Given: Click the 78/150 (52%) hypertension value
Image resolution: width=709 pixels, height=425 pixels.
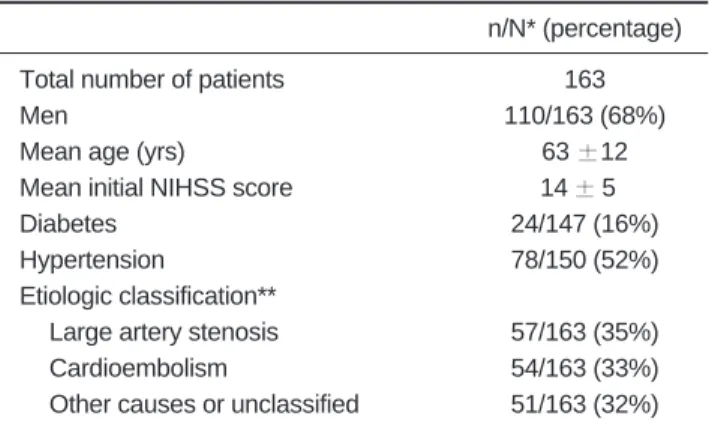Looking at the screenshot, I should tap(585, 260).
